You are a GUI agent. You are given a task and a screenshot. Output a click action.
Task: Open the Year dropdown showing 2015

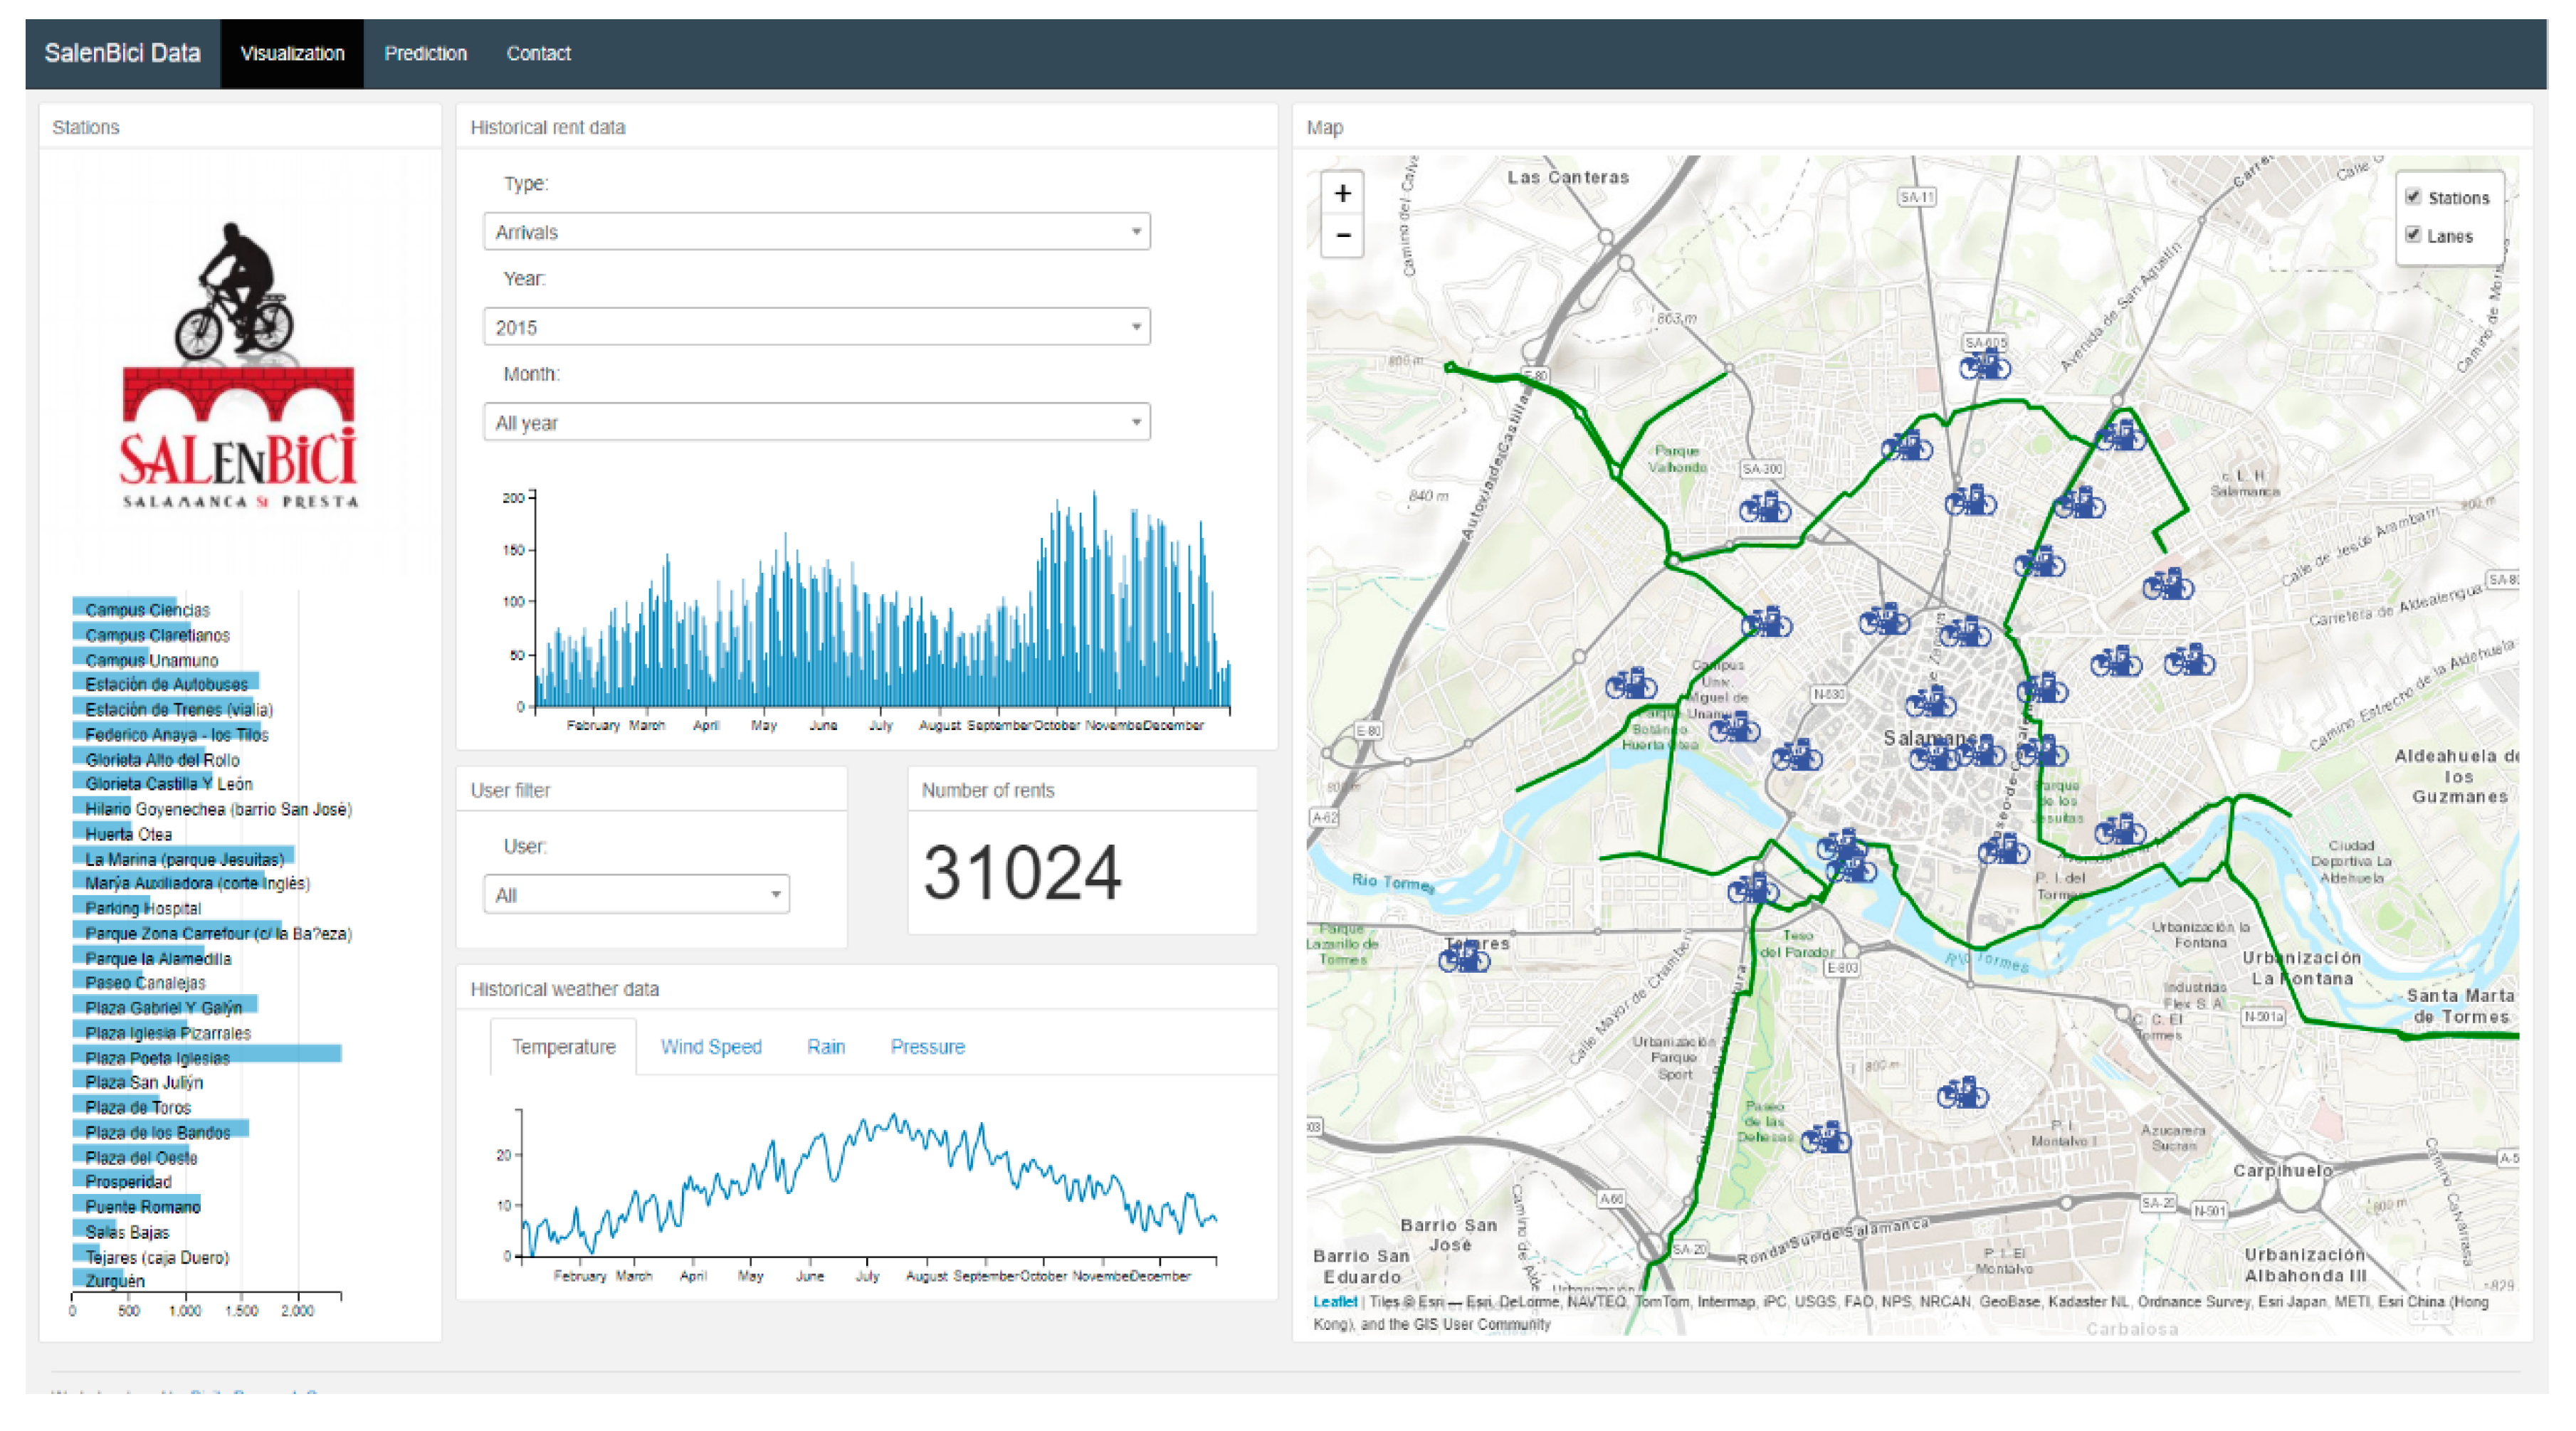click(x=816, y=327)
